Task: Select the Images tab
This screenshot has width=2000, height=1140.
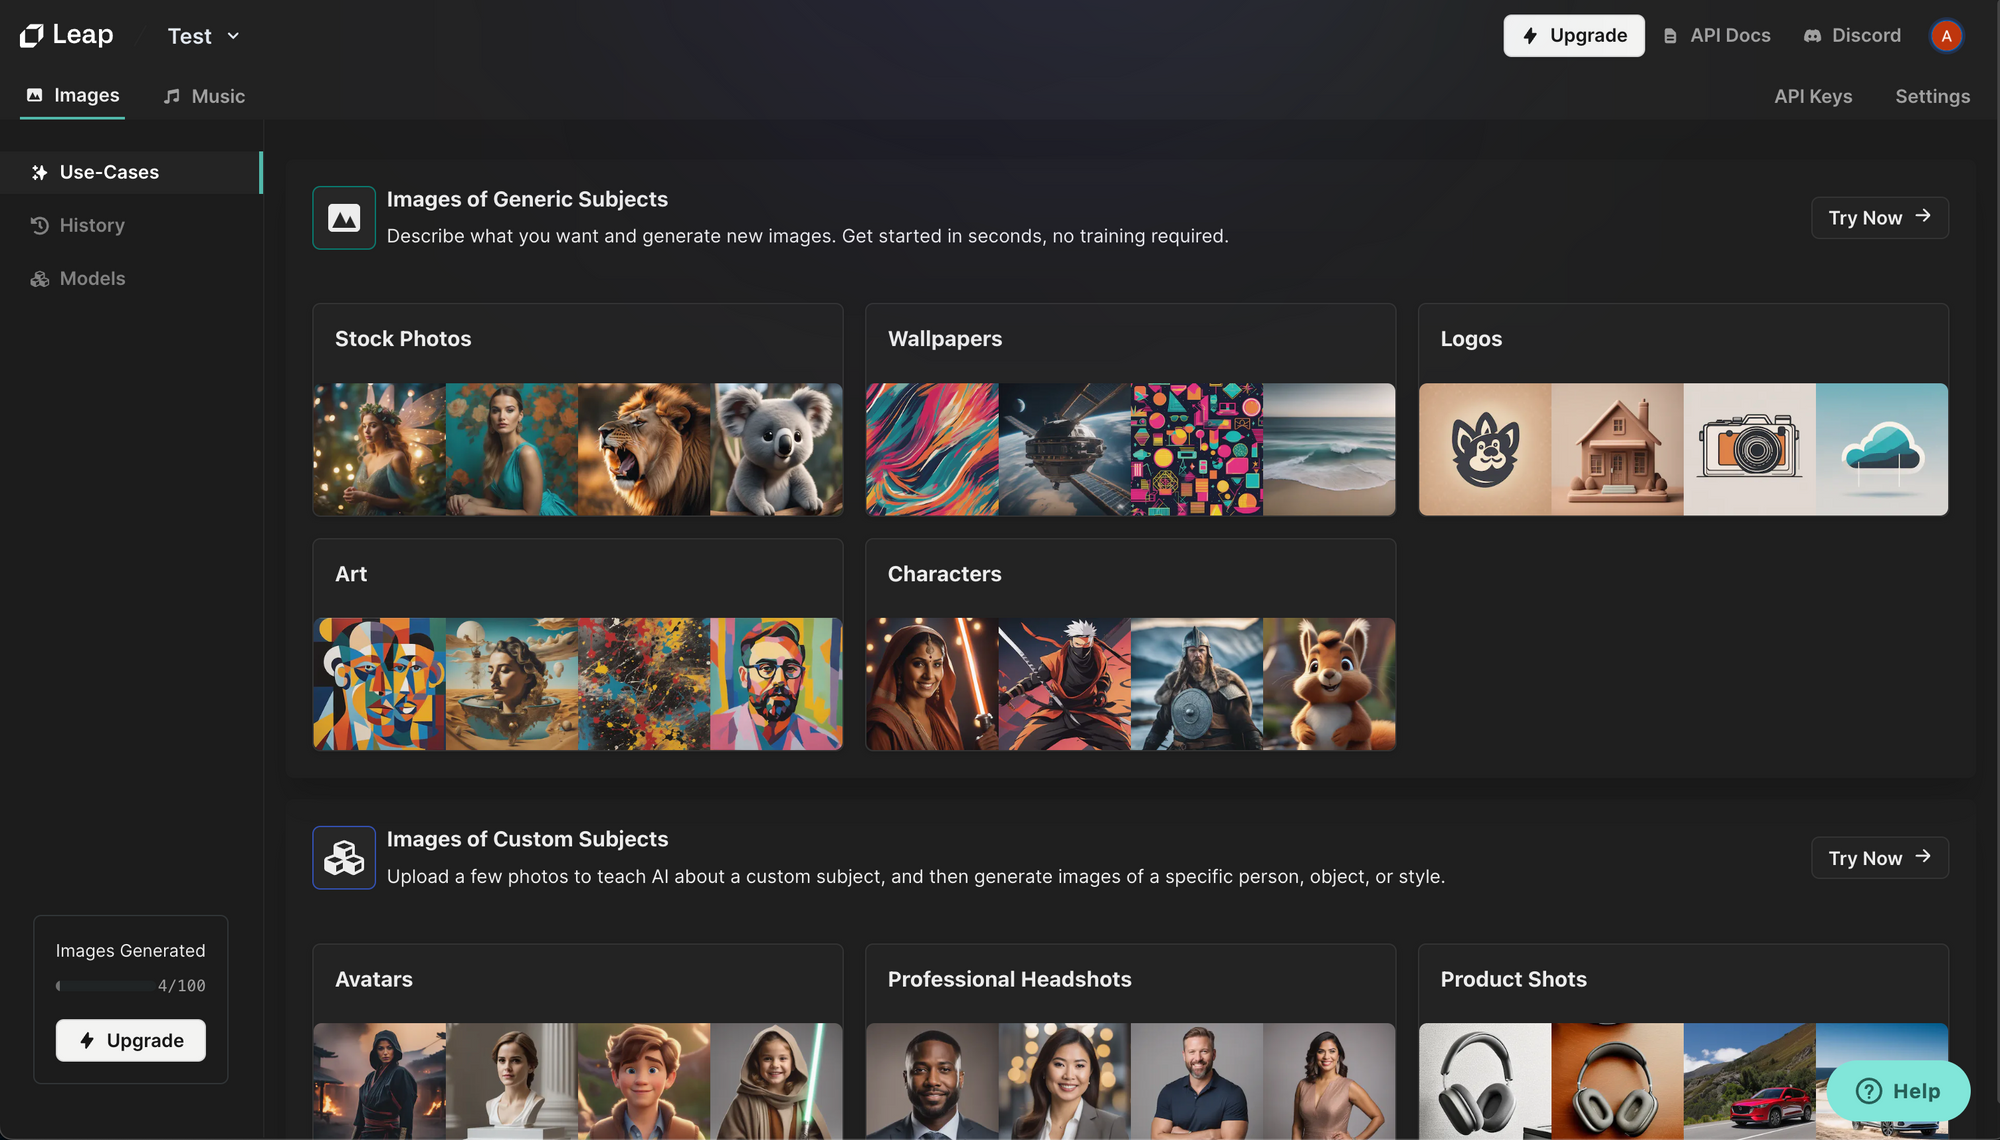Action: pyautogui.click(x=73, y=95)
